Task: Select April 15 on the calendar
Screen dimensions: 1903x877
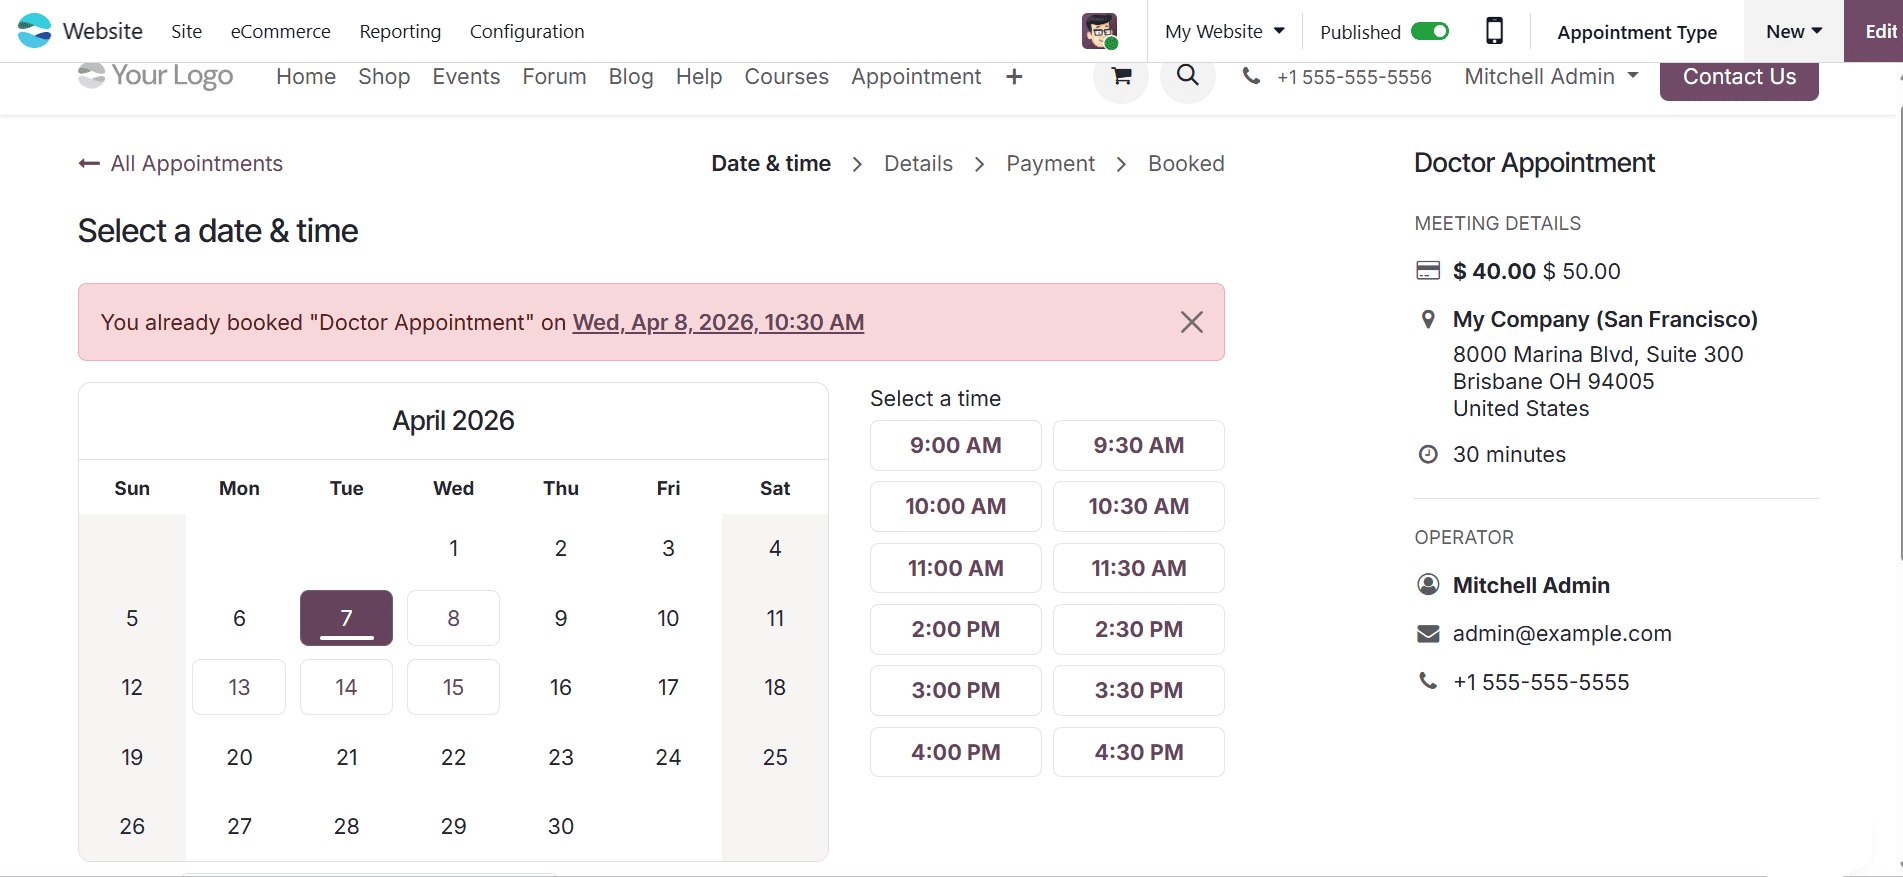Action: point(453,687)
